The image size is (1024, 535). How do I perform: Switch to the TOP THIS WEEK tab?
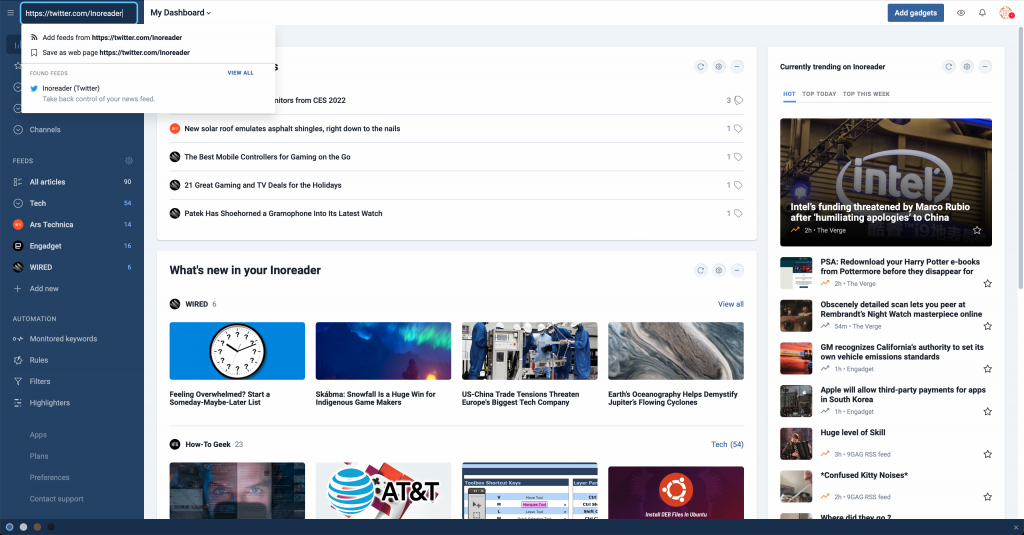[x=866, y=94]
